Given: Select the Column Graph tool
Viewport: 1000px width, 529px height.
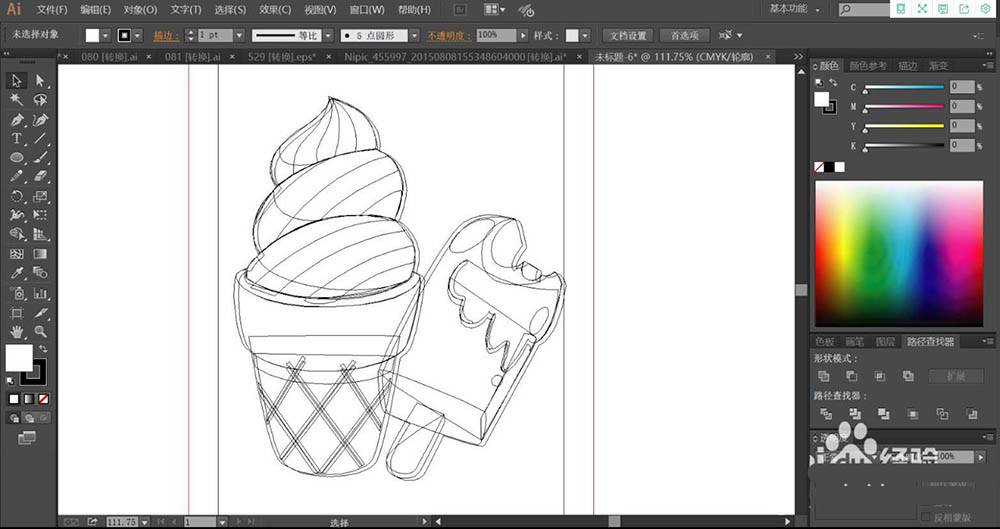Looking at the screenshot, I should point(40,294).
